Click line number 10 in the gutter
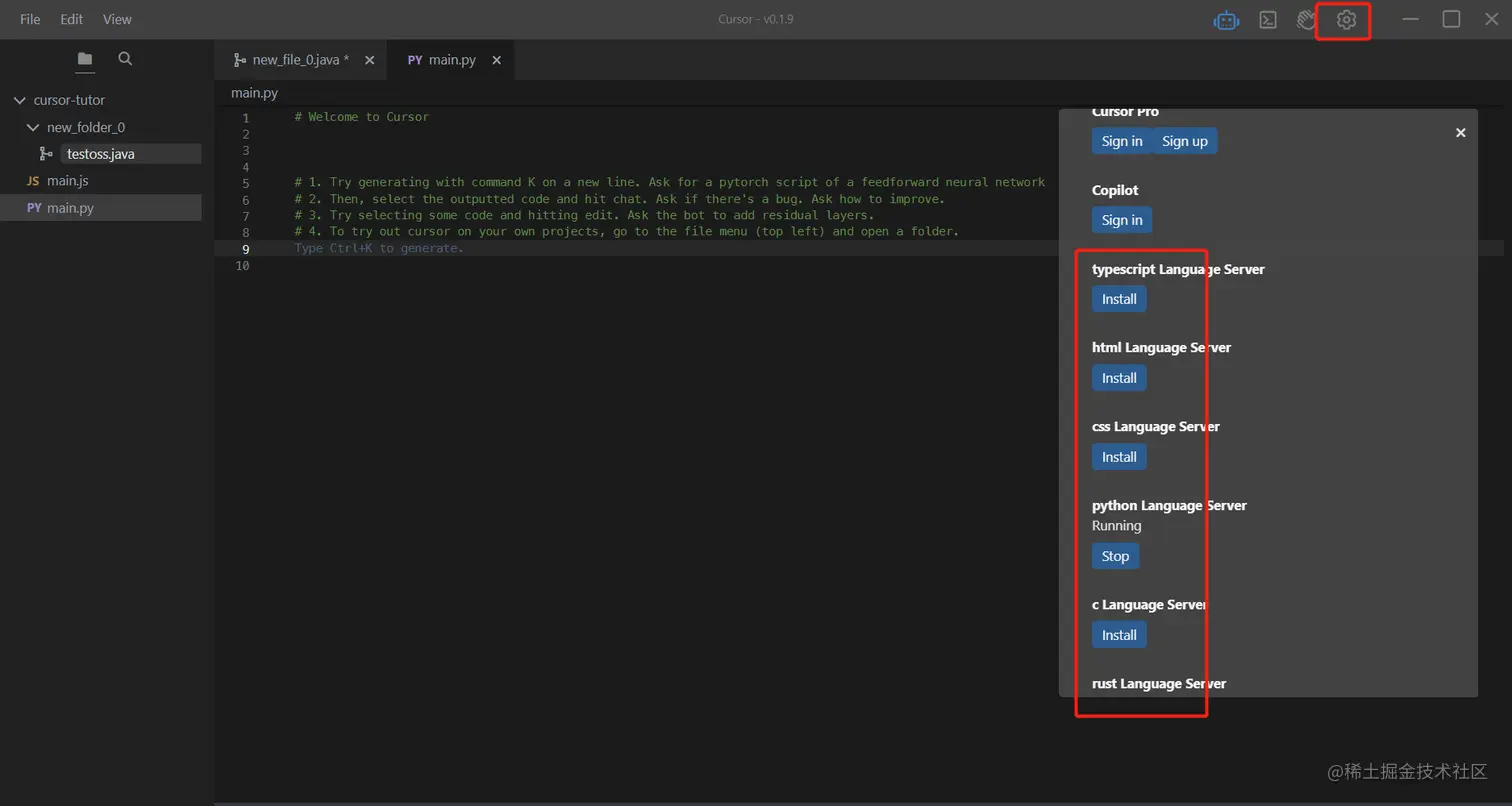The width and height of the screenshot is (1512, 806). click(242, 265)
